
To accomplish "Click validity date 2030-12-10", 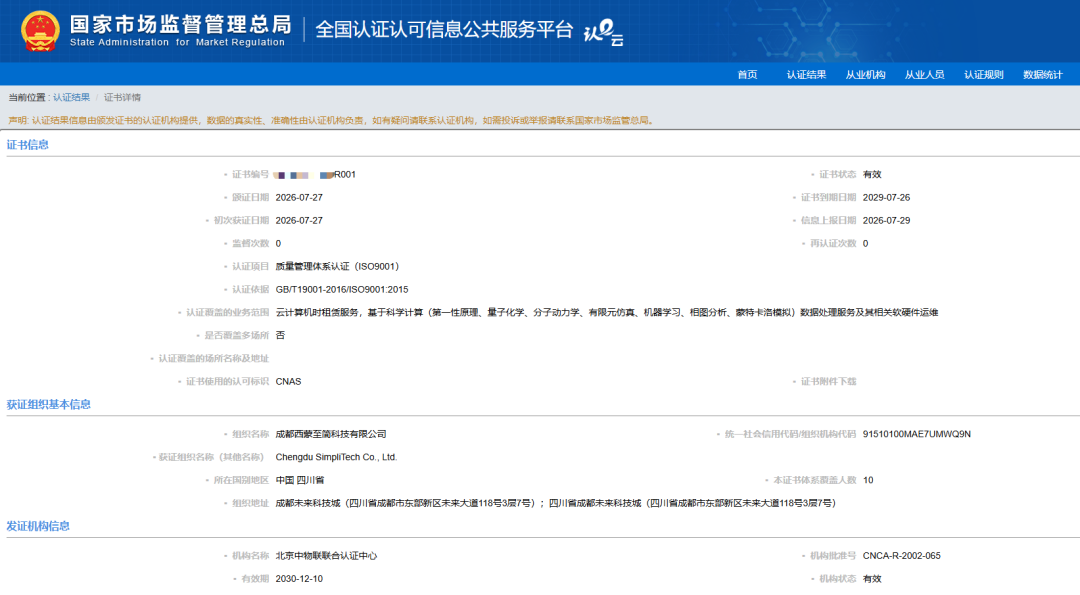I will [299, 579].
